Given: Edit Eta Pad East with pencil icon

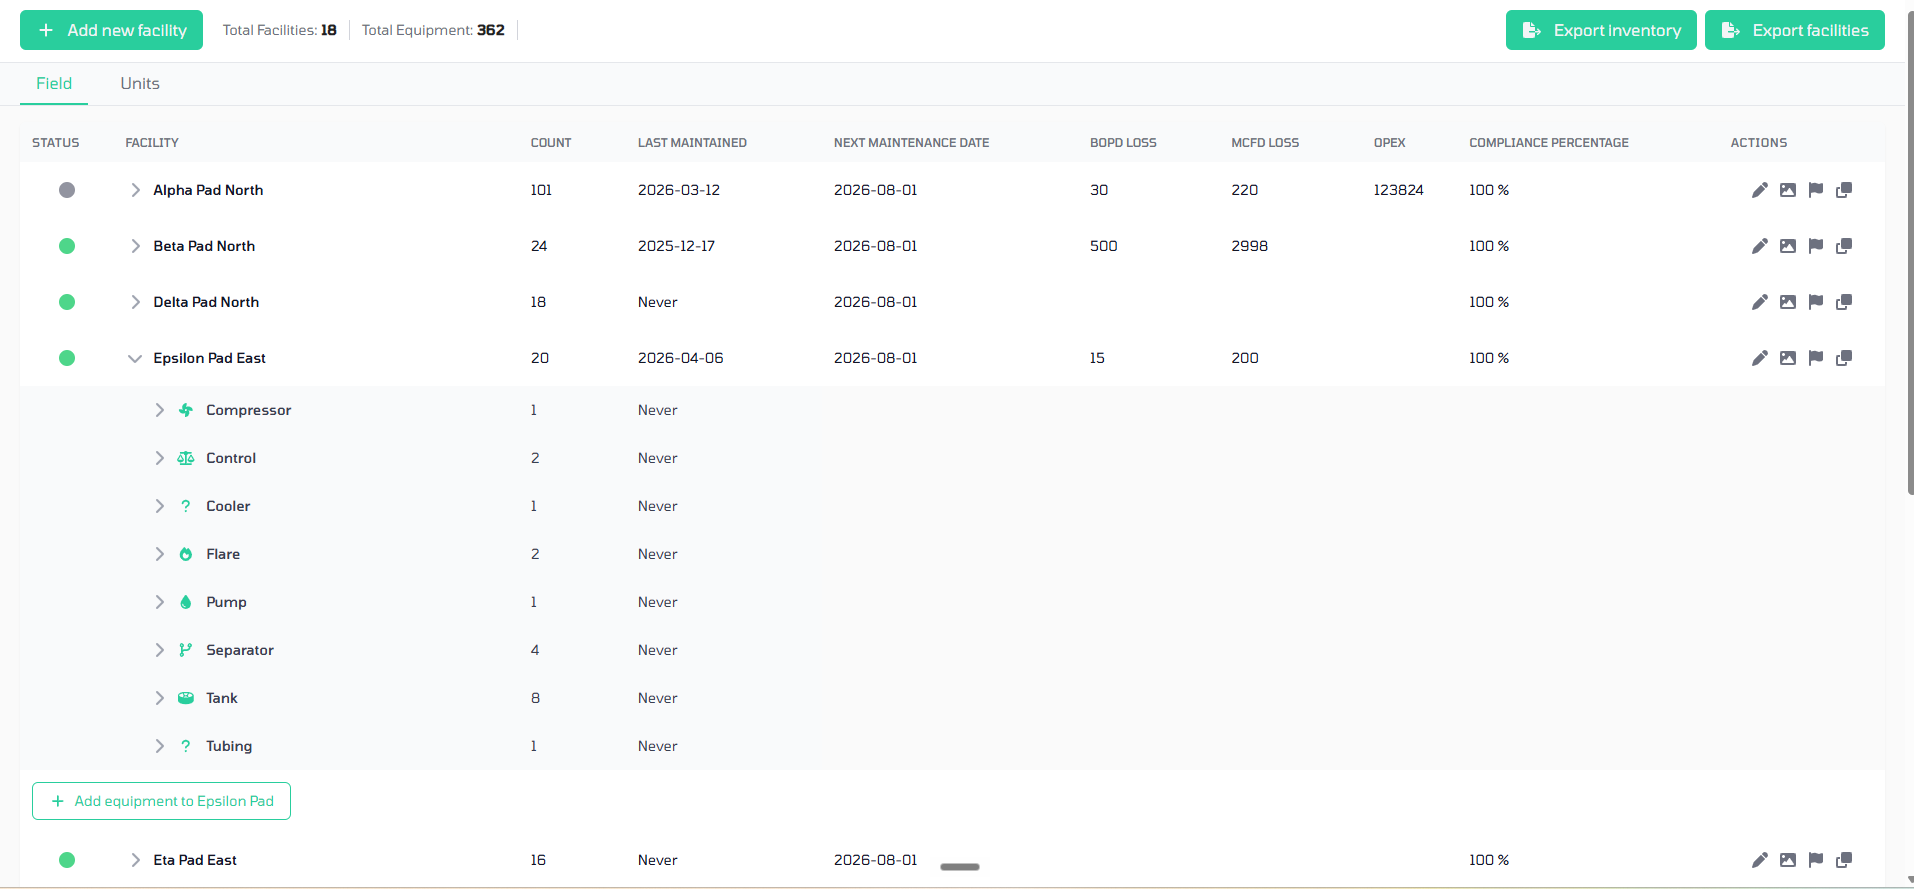Looking at the screenshot, I should click(1760, 860).
